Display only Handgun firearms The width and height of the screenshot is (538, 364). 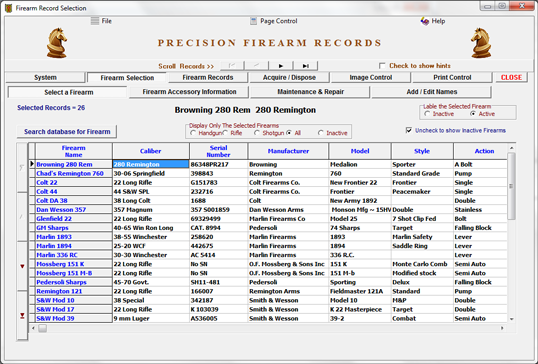[193, 133]
